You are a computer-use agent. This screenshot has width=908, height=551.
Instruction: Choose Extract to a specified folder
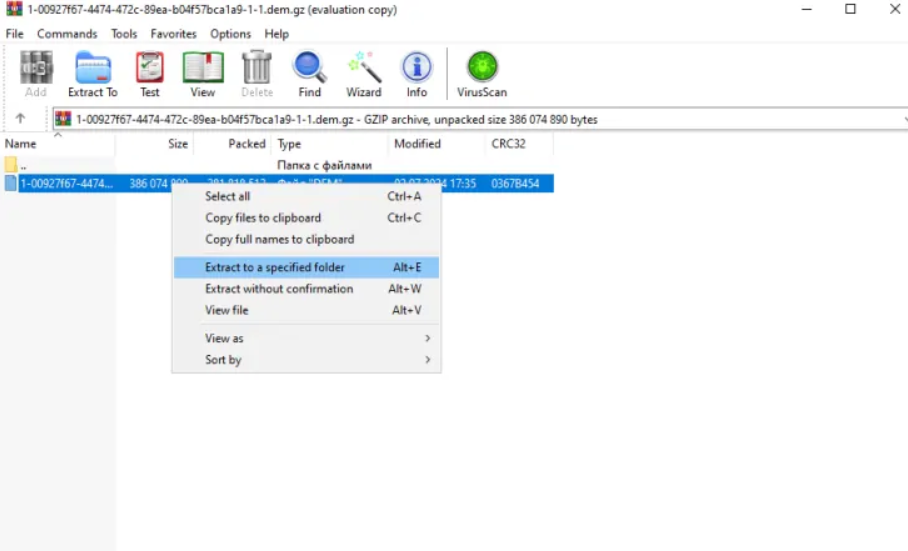coord(306,267)
